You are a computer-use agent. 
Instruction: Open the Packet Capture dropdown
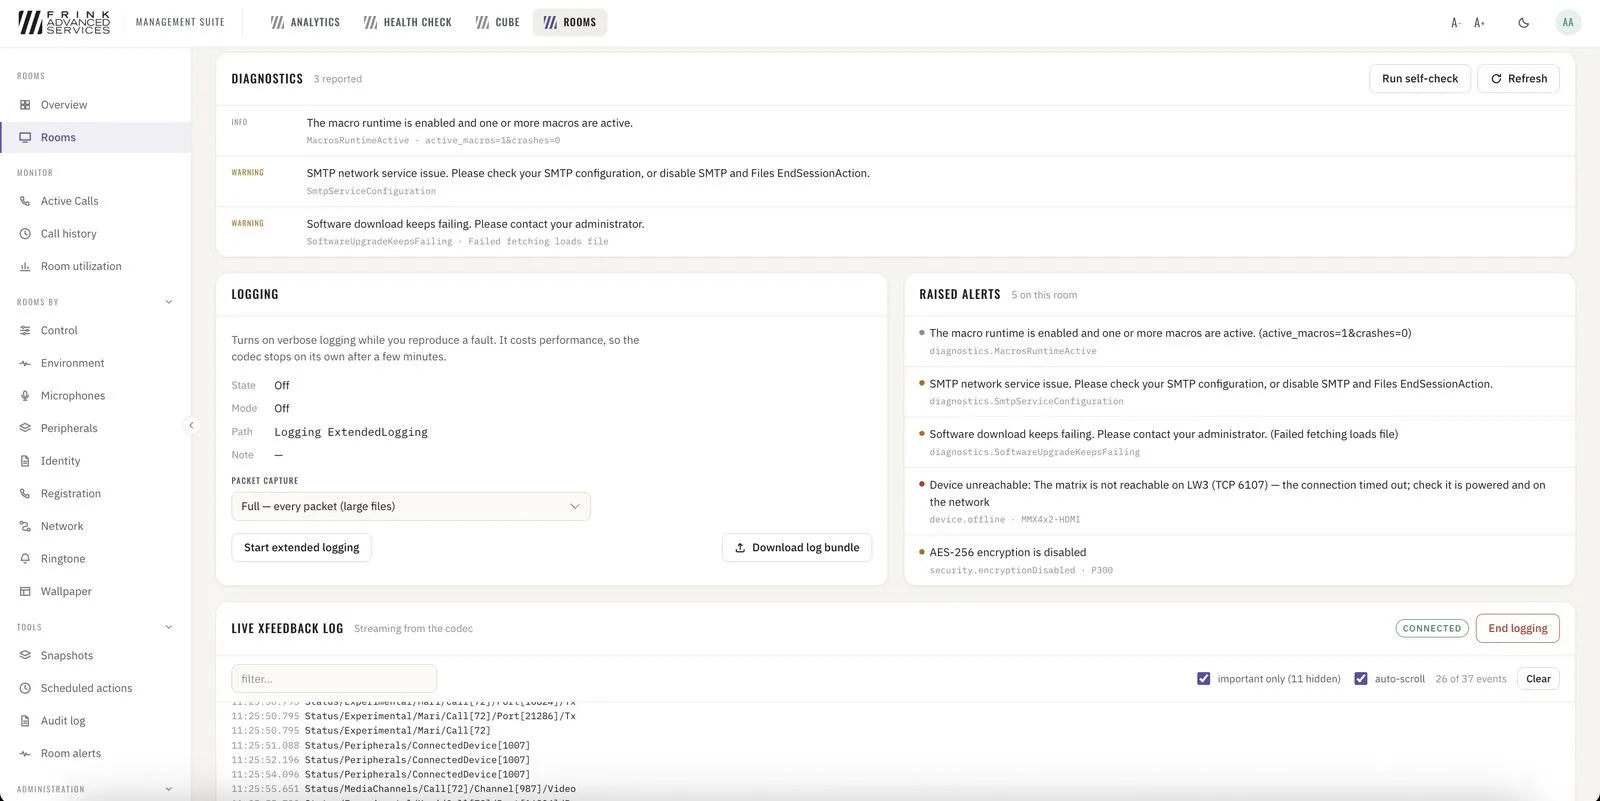tap(411, 506)
